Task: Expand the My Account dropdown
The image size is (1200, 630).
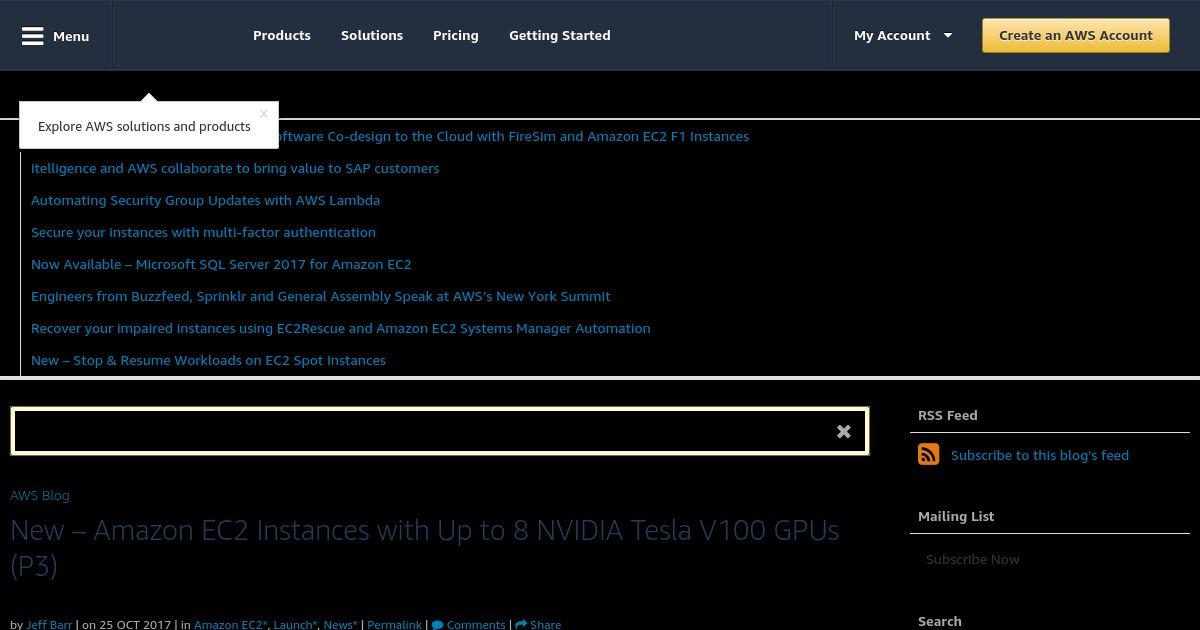Action: pyautogui.click(x=903, y=35)
